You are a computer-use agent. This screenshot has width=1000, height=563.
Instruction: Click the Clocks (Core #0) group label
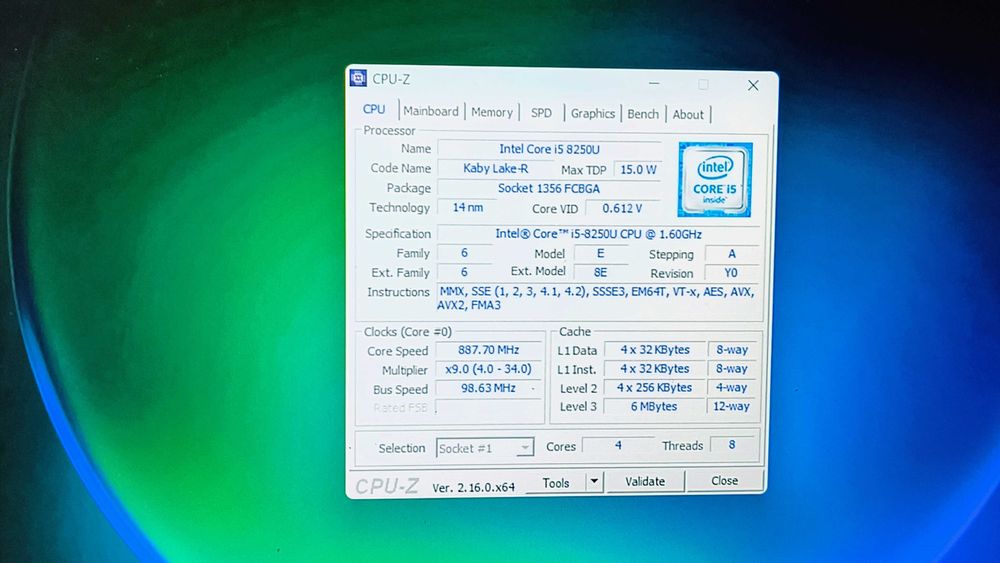pos(408,332)
